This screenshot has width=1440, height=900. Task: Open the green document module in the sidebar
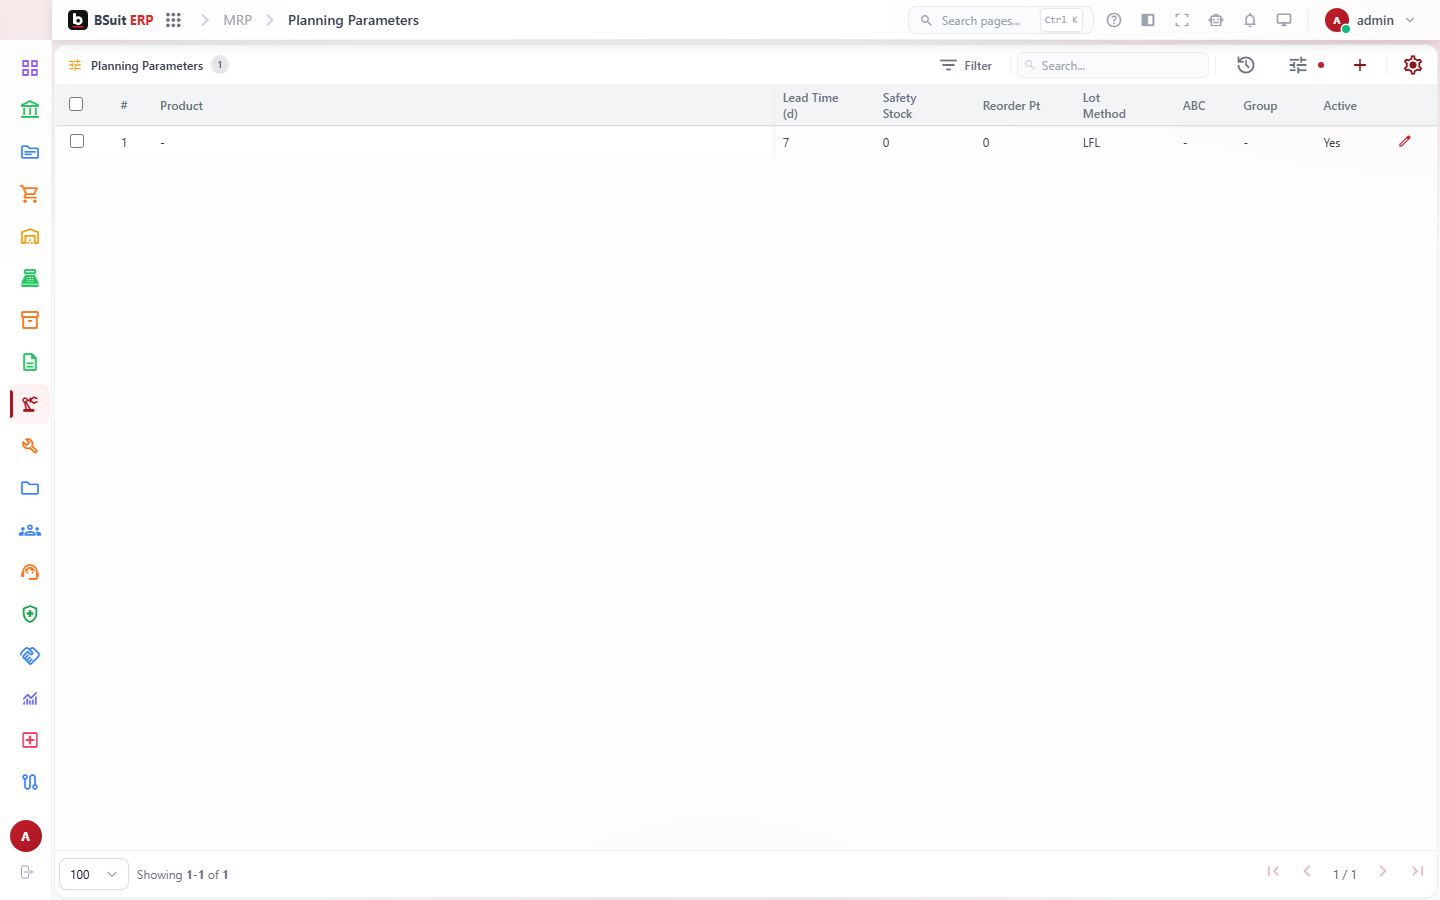[x=30, y=362]
